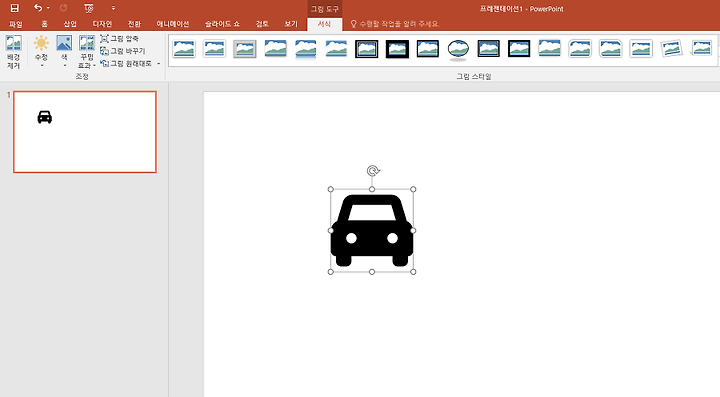Switch to the Animations (애니메이션) tab
Viewport: 720px width, 397px height.
tap(173, 24)
